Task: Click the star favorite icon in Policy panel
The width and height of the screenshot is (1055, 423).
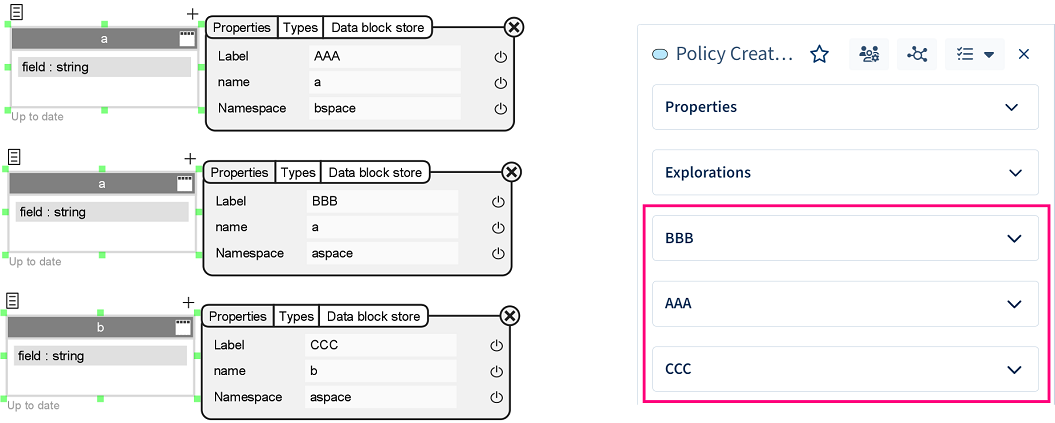Action: [x=819, y=54]
